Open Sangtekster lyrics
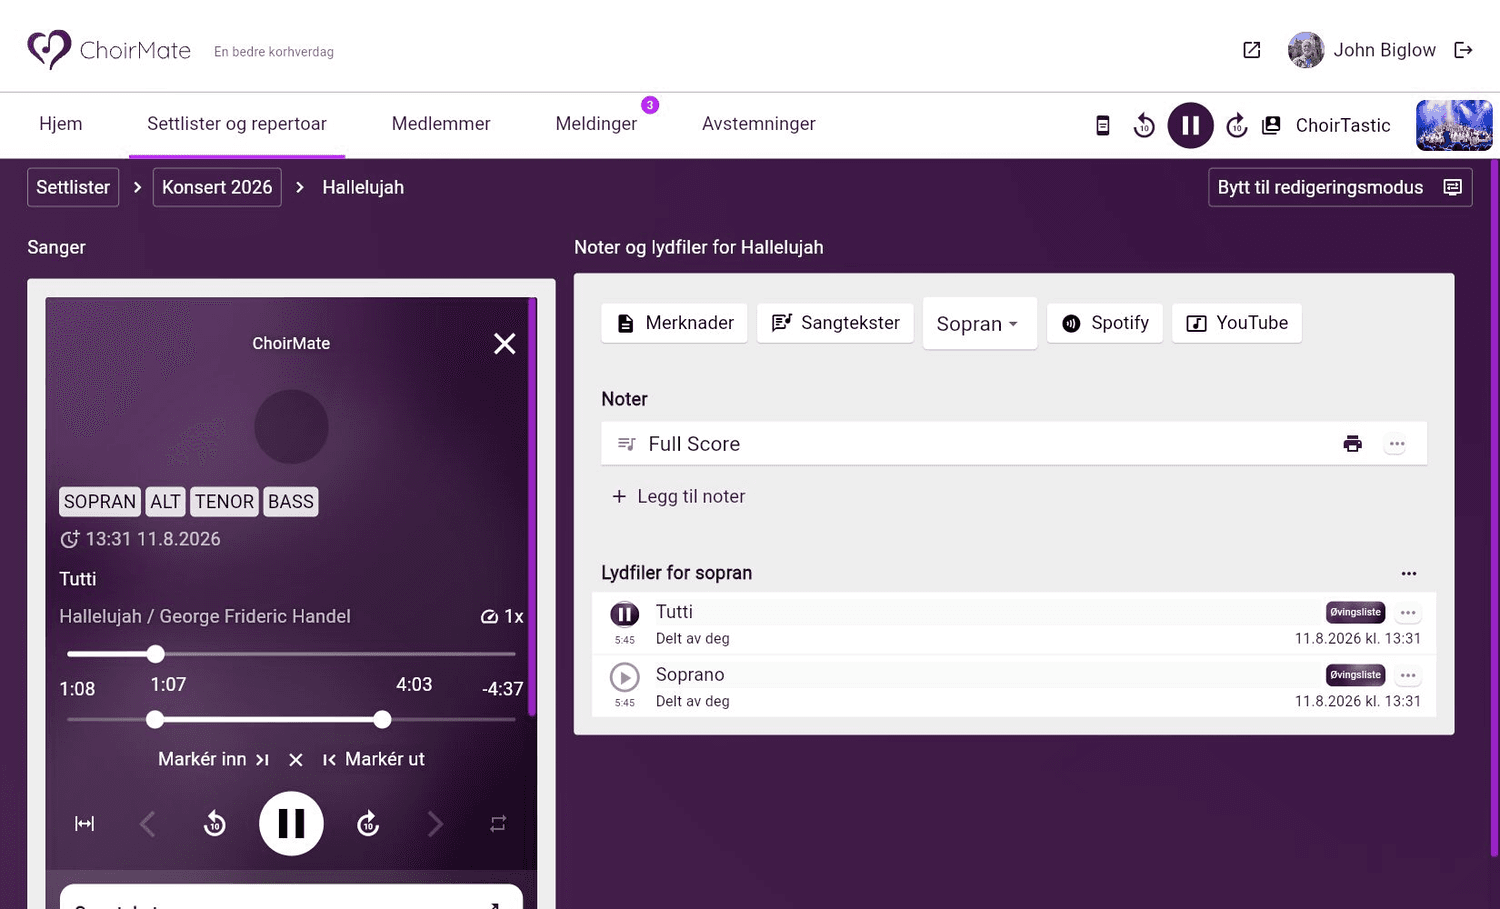 [835, 323]
